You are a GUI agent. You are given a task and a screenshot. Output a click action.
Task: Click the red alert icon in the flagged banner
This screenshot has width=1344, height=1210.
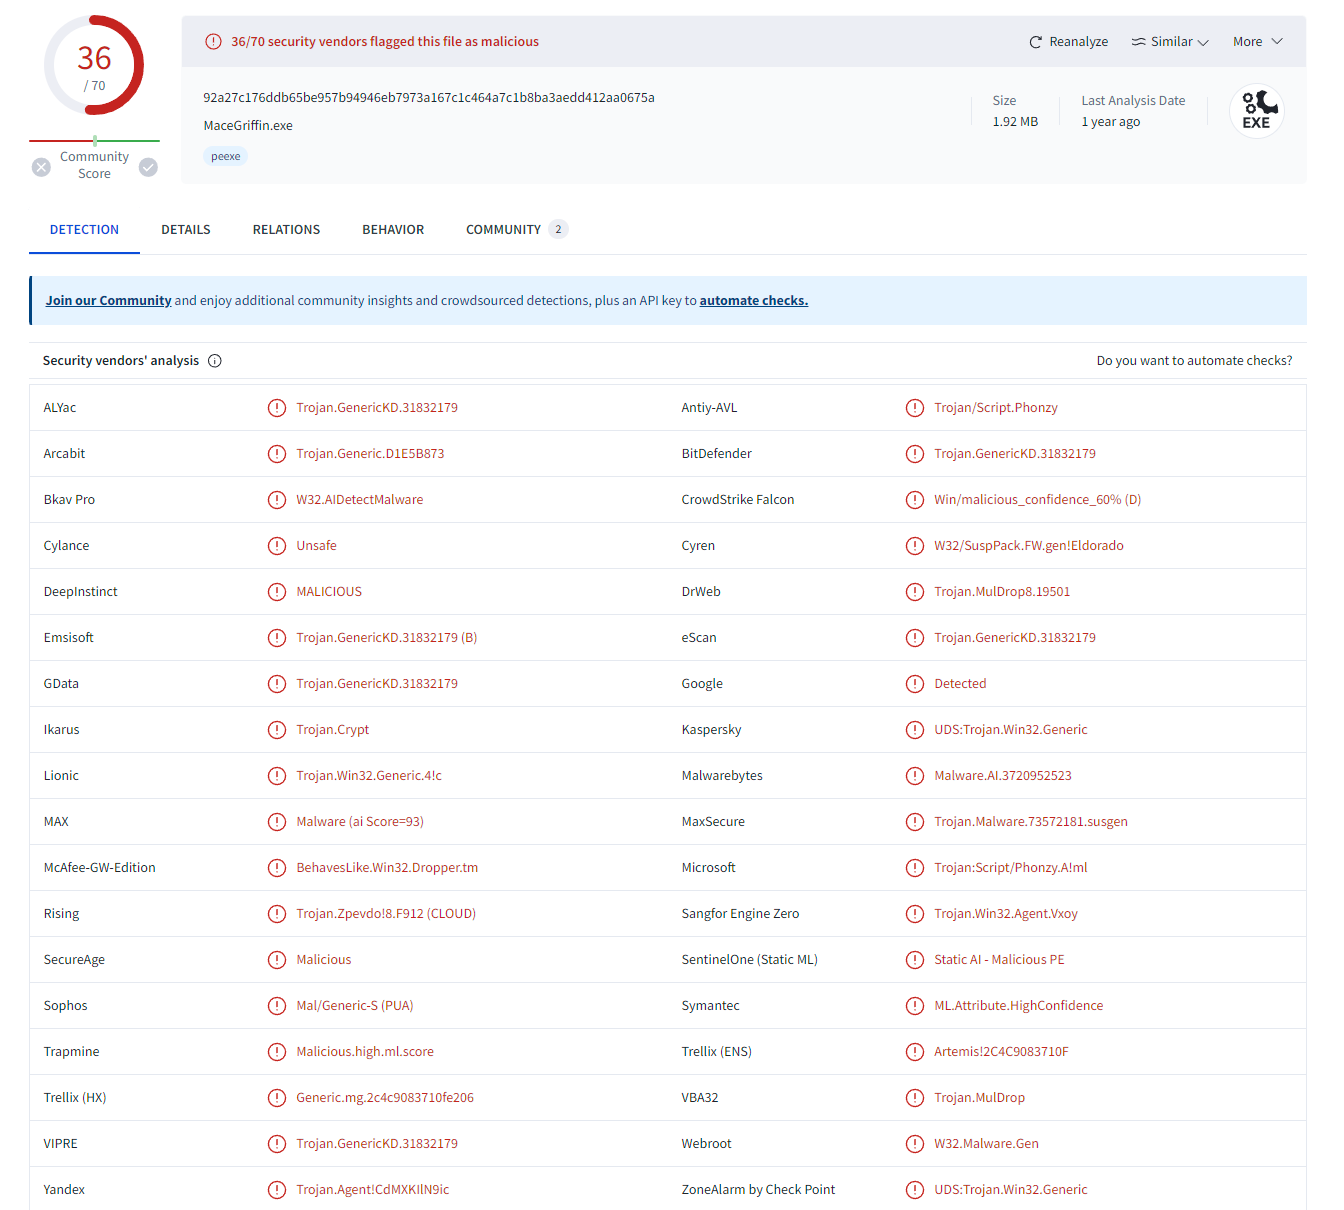tap(213, 42)
